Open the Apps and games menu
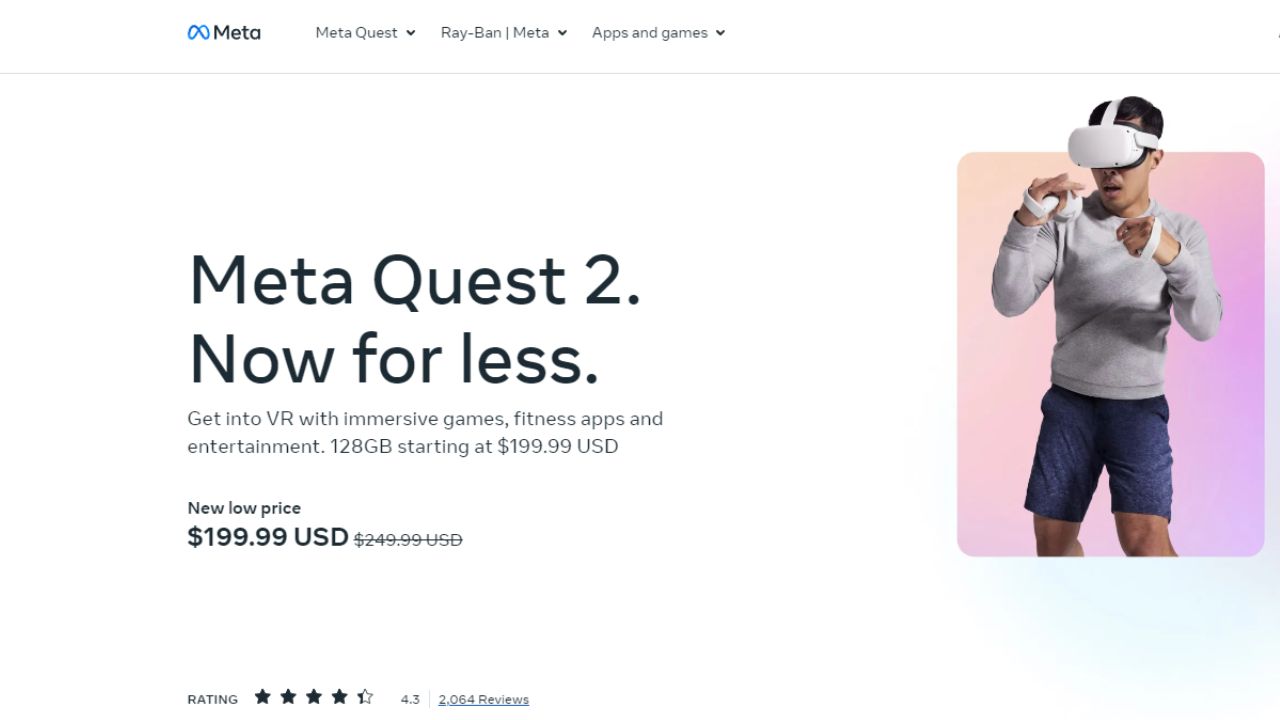This screenshot has width=1280, height=720. point(649,32)
